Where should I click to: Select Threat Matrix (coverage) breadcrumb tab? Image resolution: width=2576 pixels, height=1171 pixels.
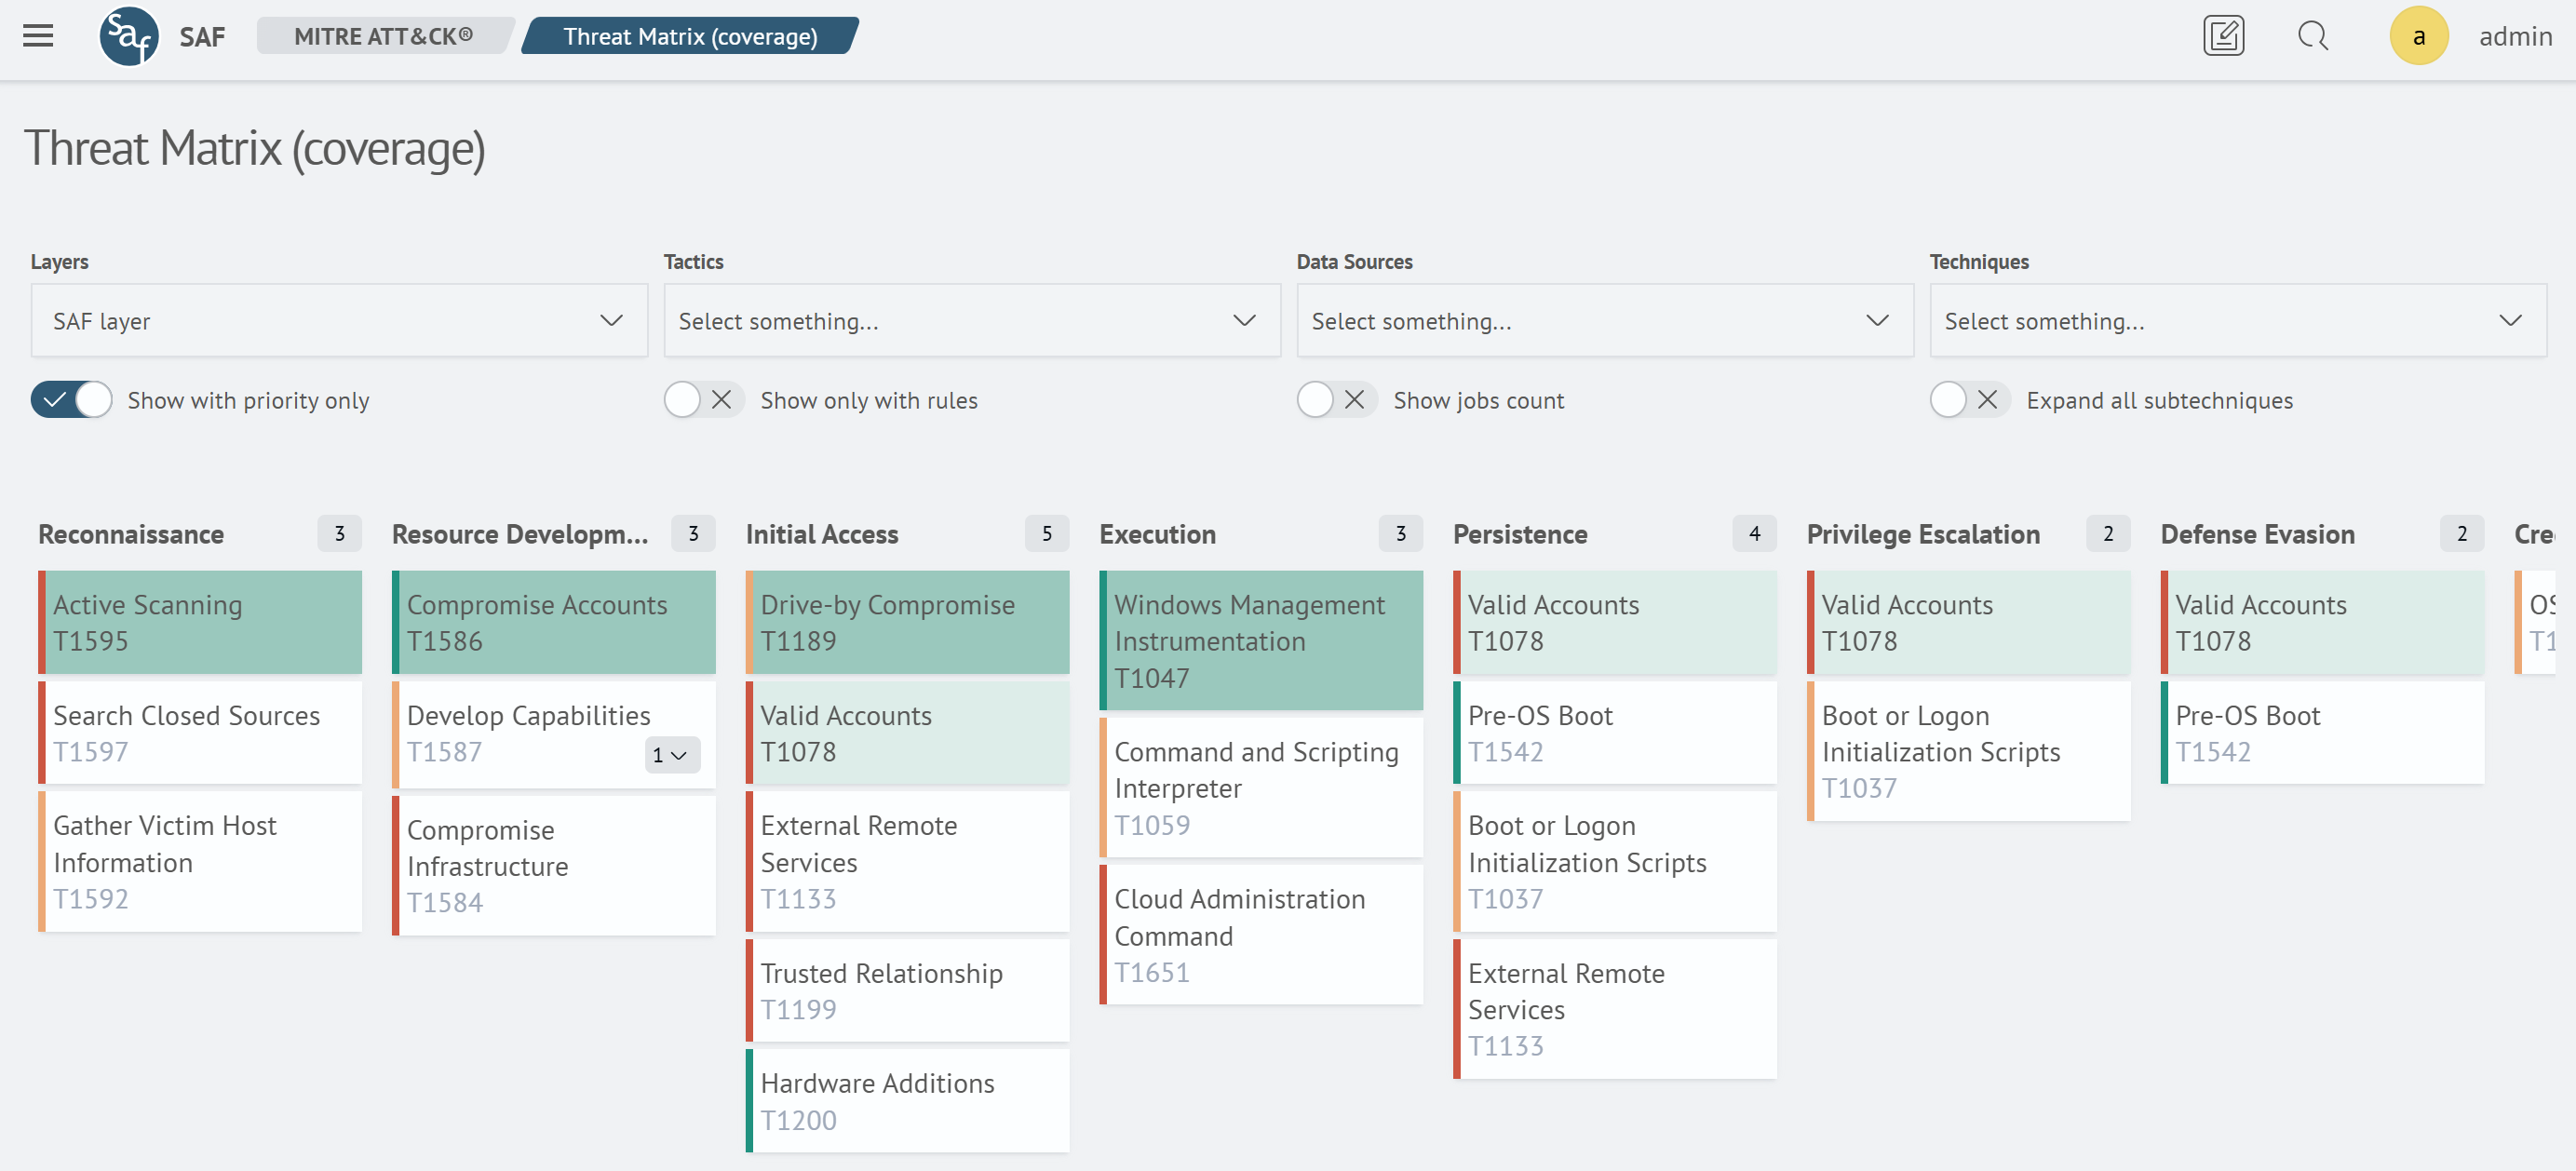[690, 36]
